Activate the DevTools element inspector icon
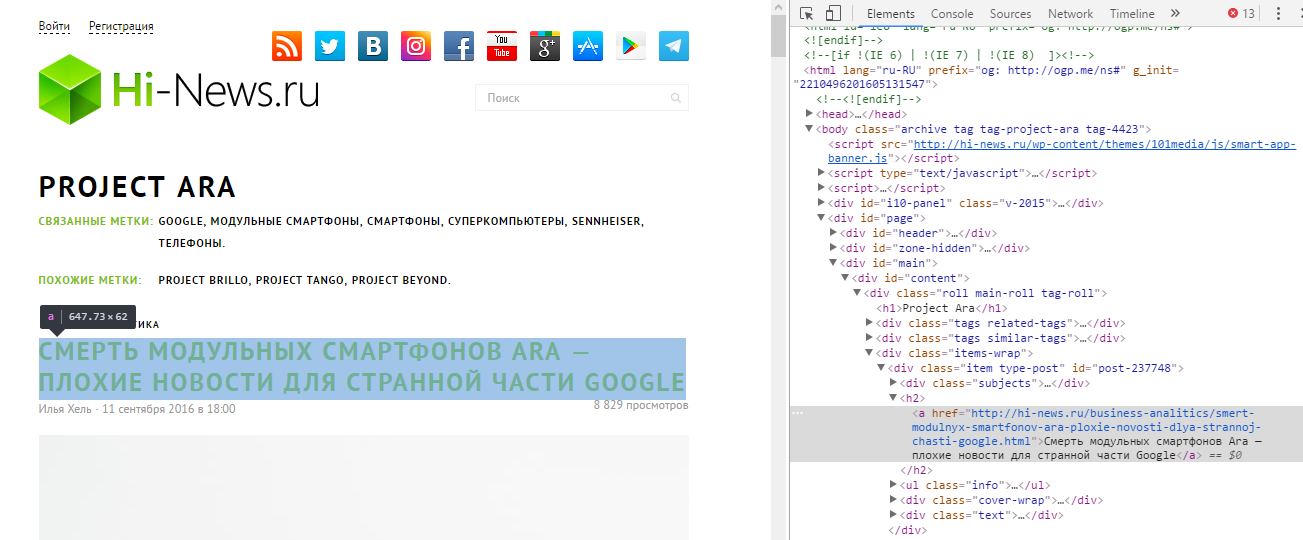This screenshot has height=540, width=1303. coord(807,13)
